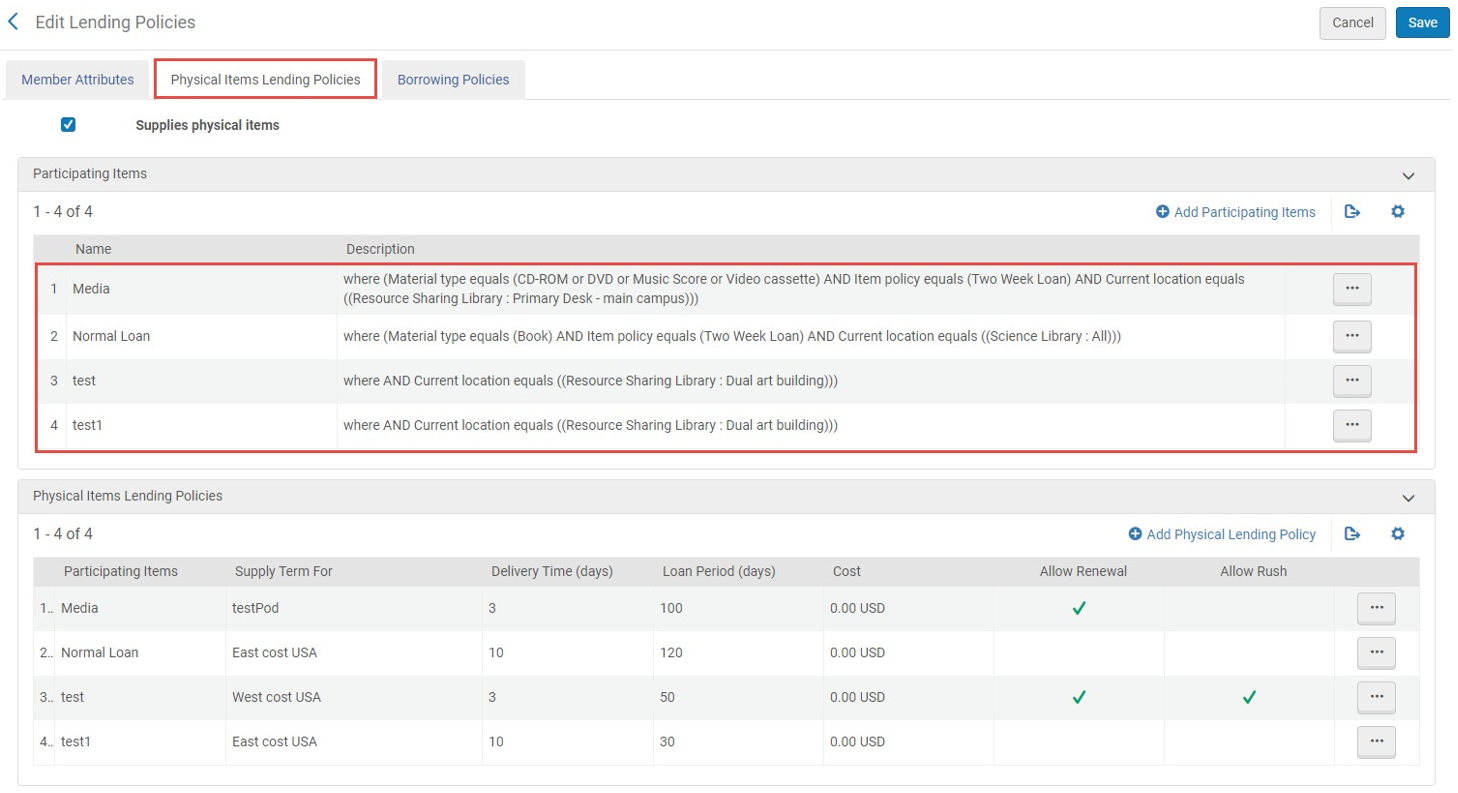
Task: Switch to the Member Attributes tab
Action: [77, 80]
